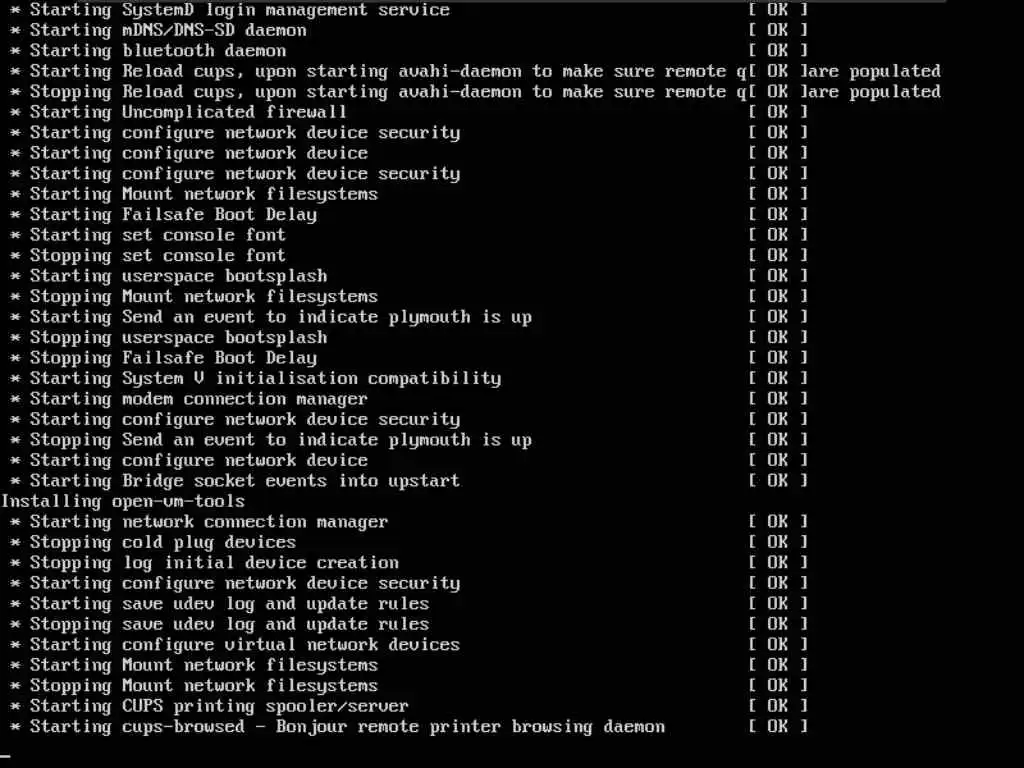The height and width of the screenshot is (768, 1024).
Task: Click the "Starting Failsafe Boot Delay" line
Action: 173,214
